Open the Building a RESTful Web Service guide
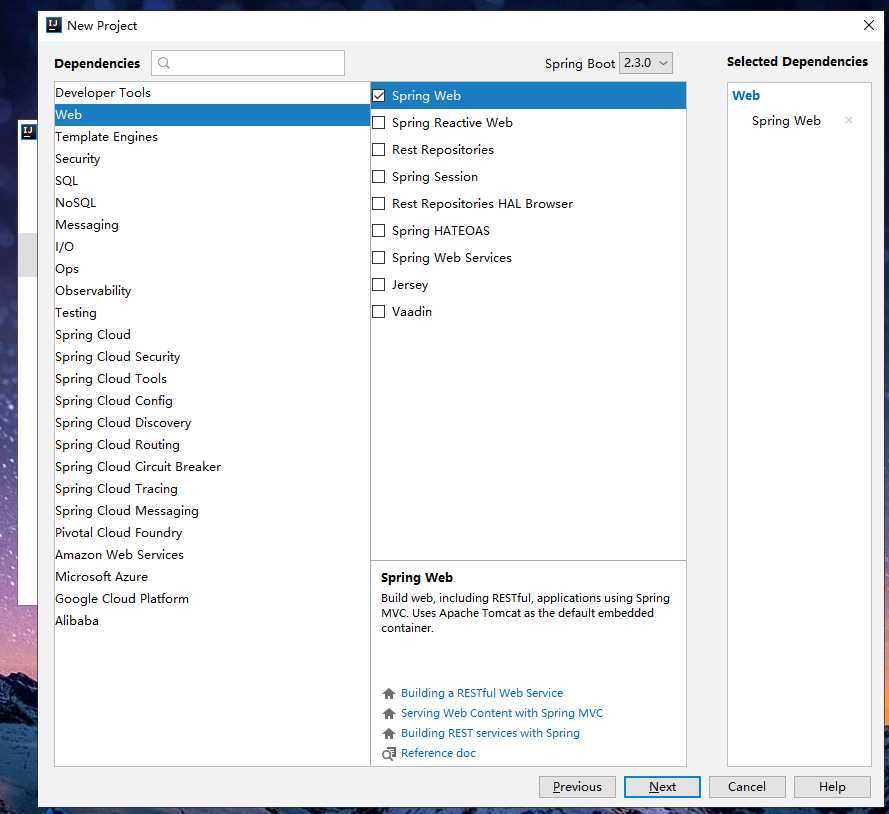Screen dimensions: 889x814 tap(482, 693)
